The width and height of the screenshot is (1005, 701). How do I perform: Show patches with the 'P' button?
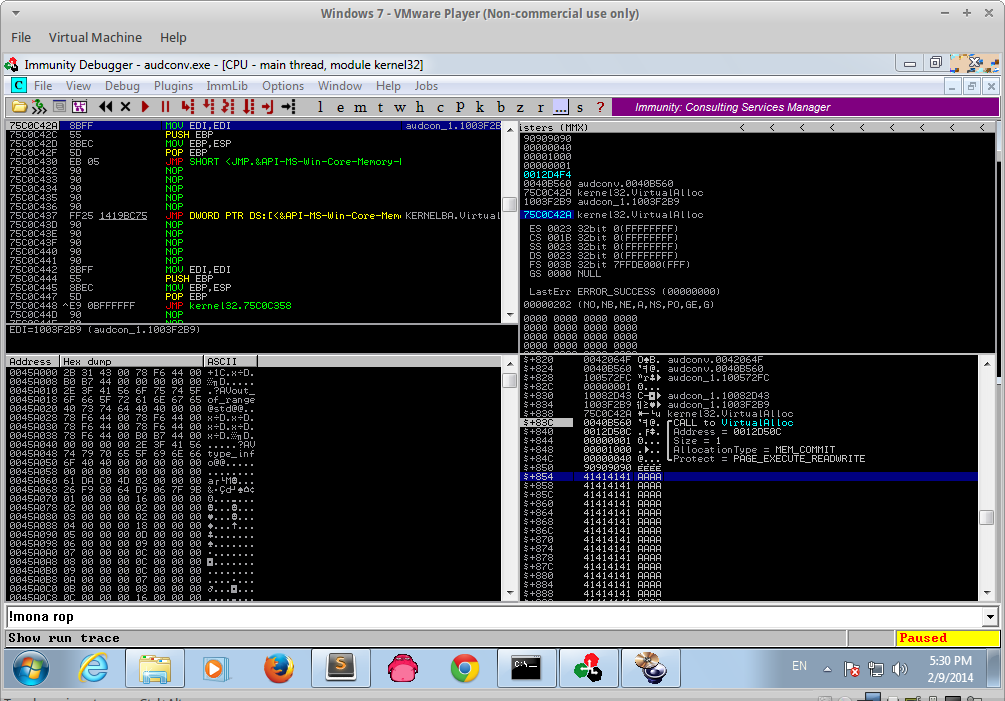point(460,107)
